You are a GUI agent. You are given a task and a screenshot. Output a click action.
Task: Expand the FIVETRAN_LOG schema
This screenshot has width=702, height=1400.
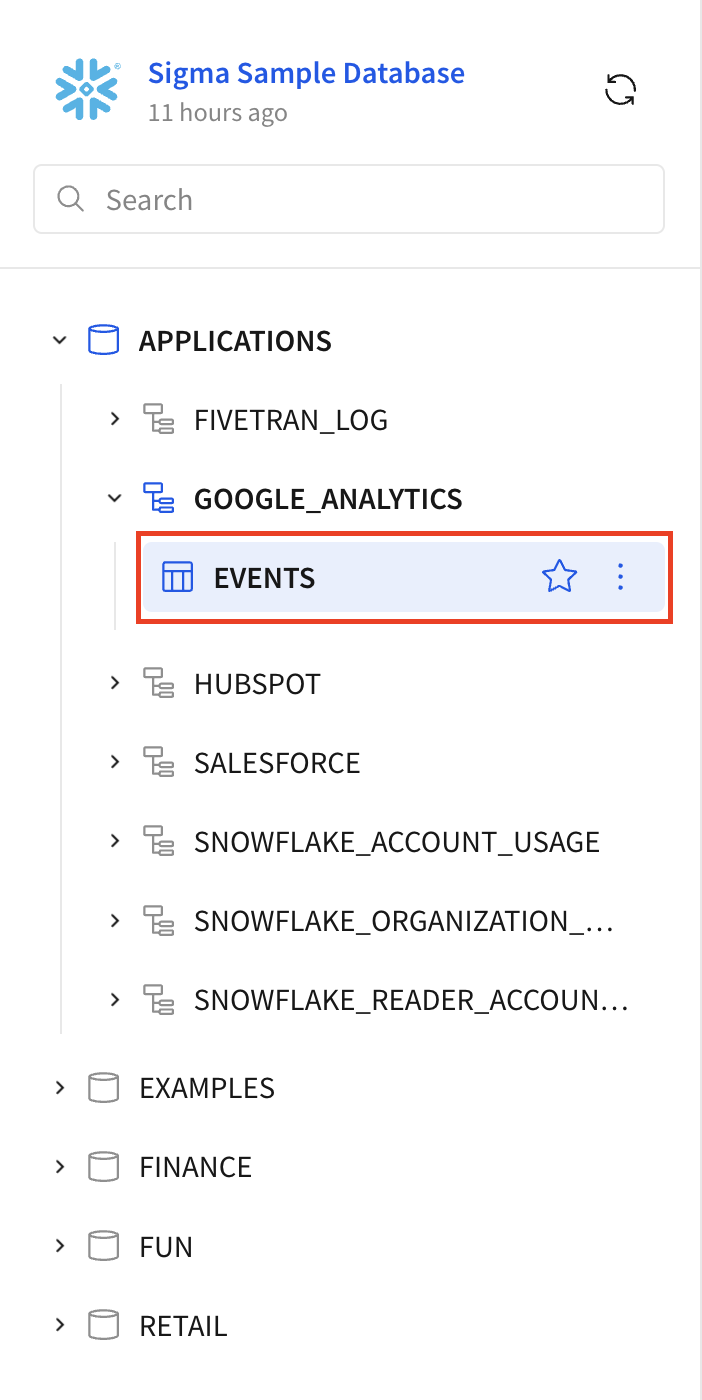click(x=115, y=419)
